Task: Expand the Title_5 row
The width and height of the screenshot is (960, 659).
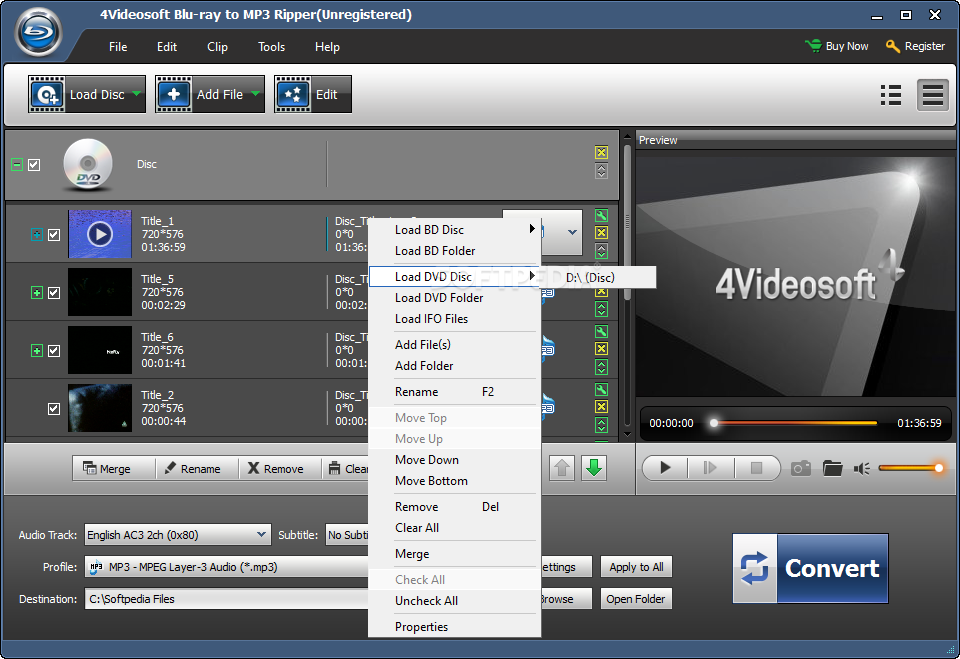Action: (37, 293)
